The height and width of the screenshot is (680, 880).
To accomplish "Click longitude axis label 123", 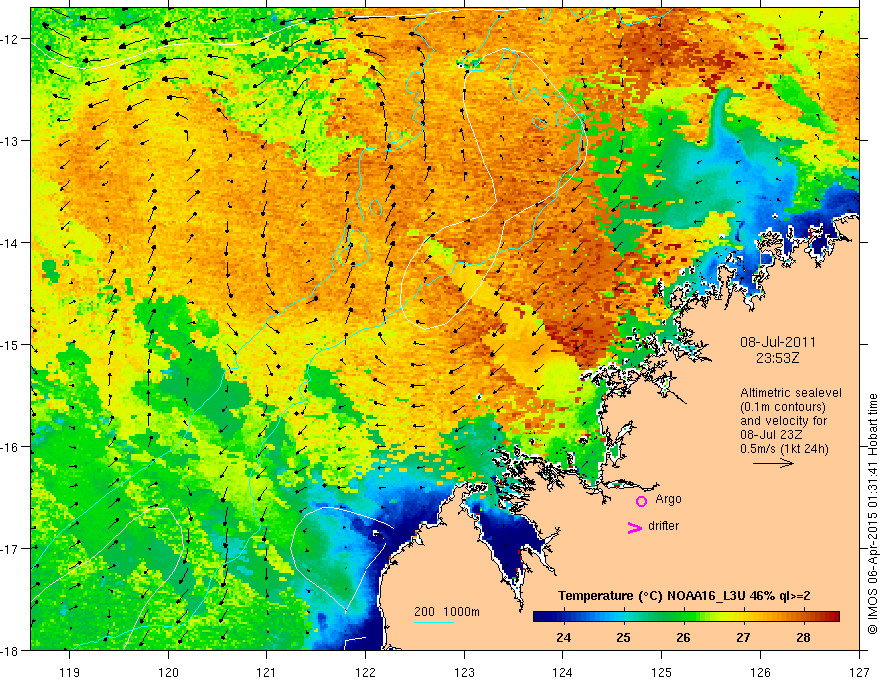I will [464, 672].
